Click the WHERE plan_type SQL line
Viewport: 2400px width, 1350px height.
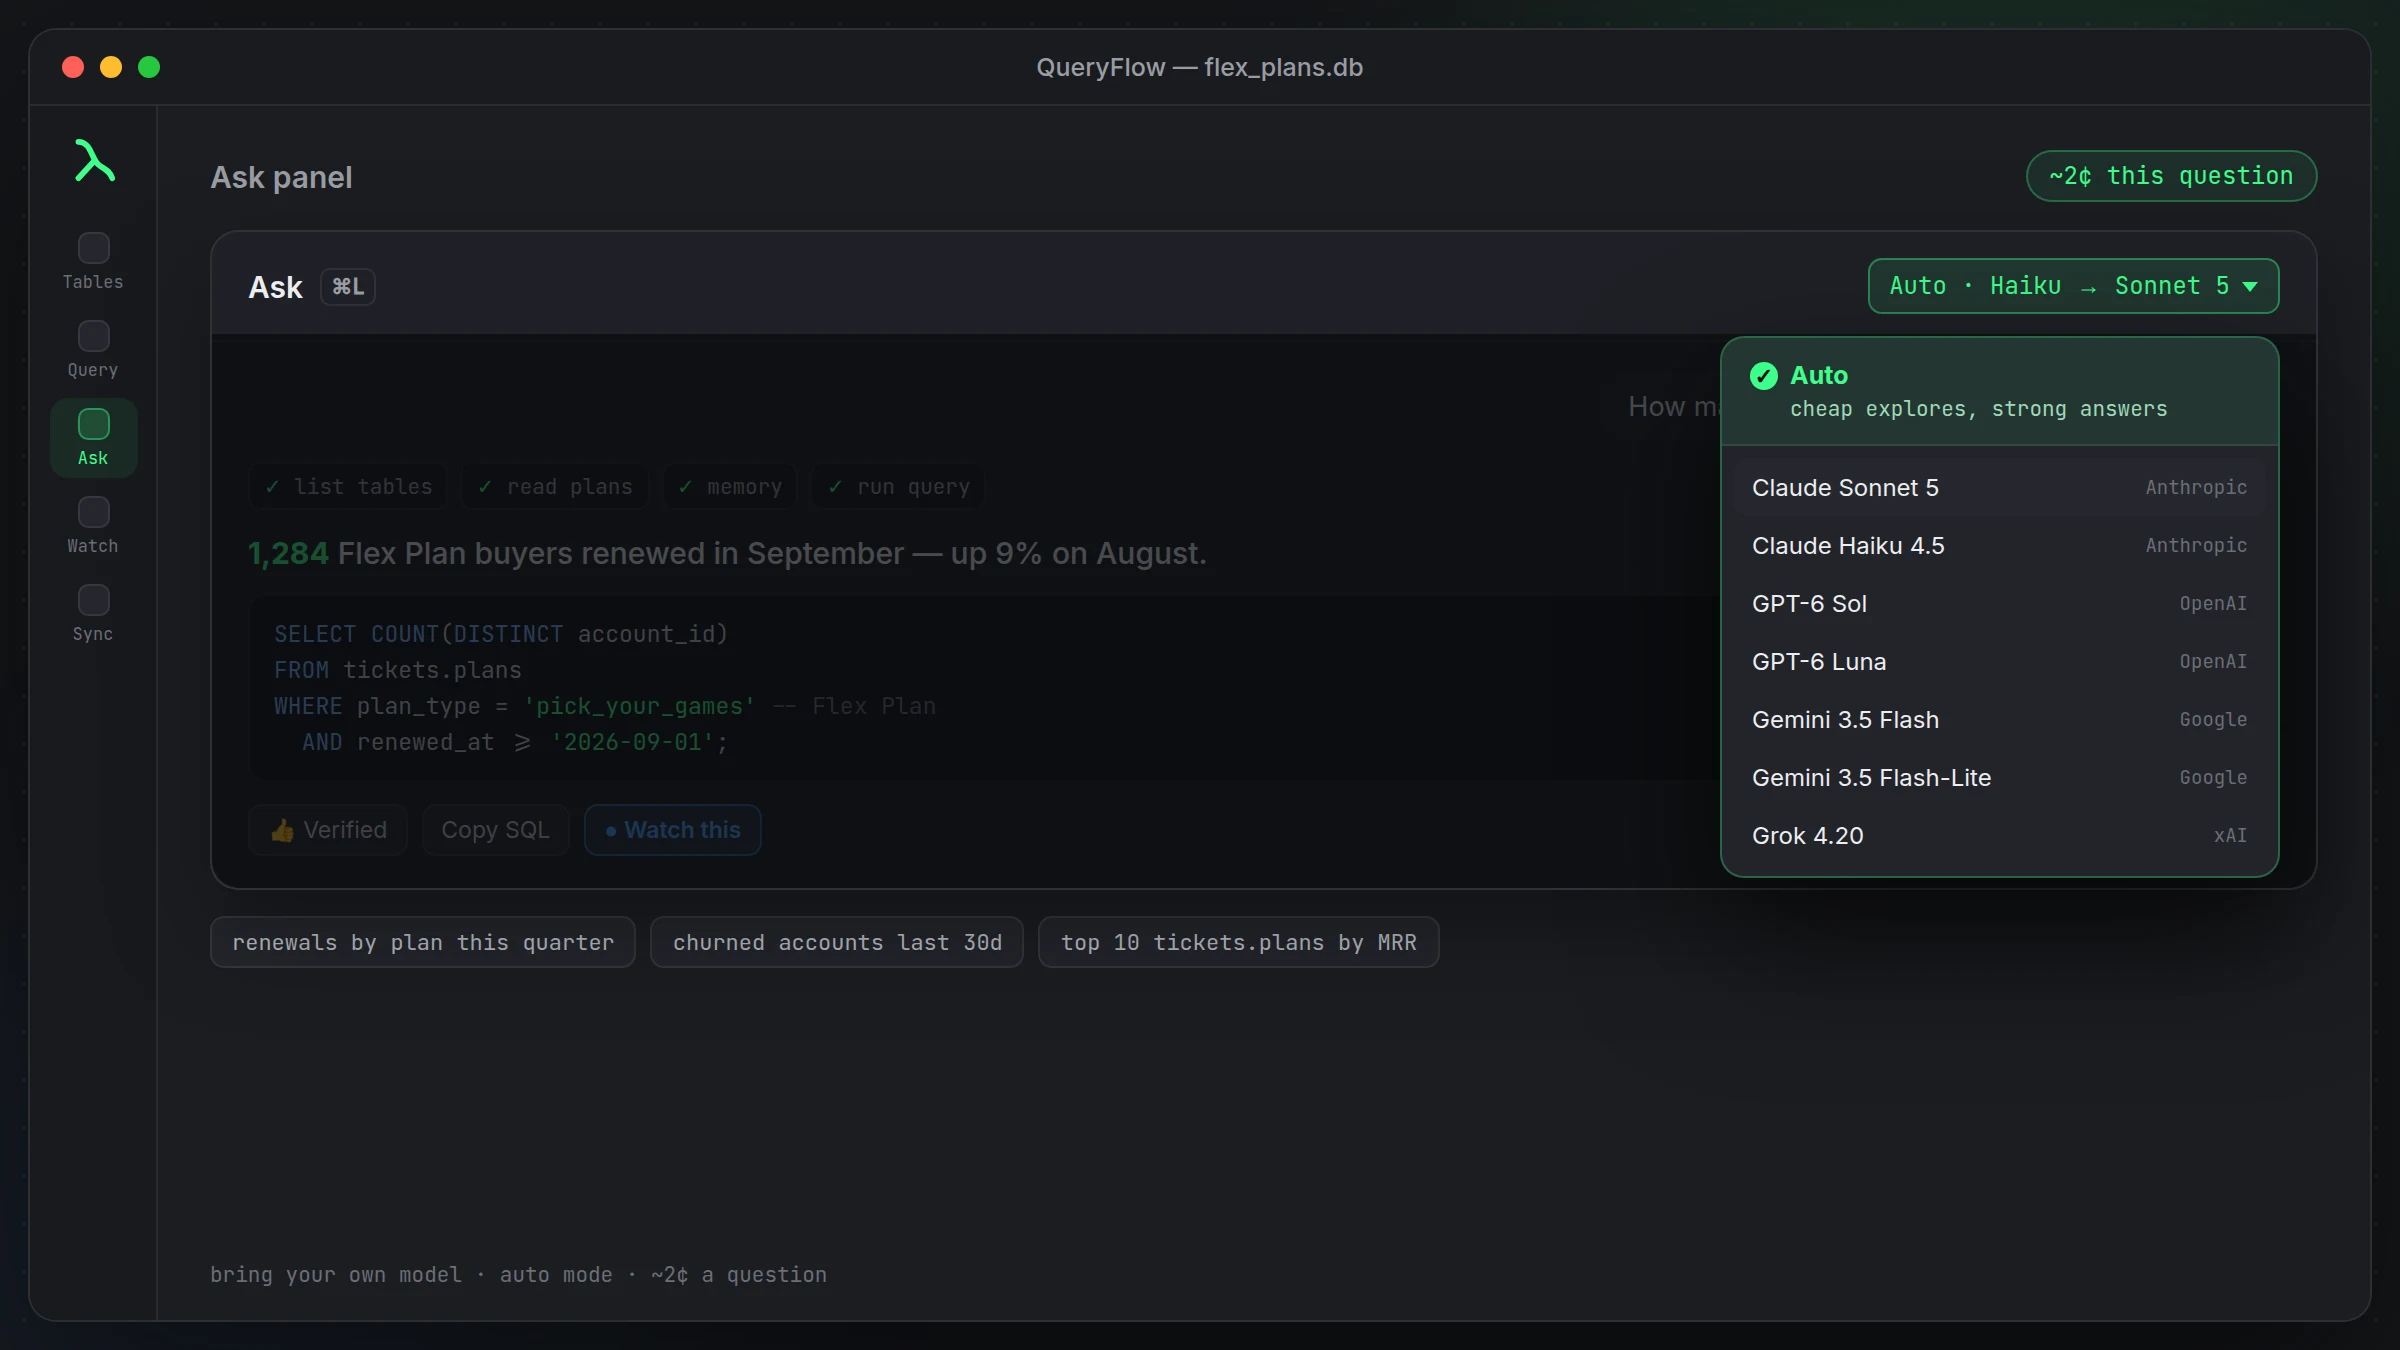tap(605, 706)
